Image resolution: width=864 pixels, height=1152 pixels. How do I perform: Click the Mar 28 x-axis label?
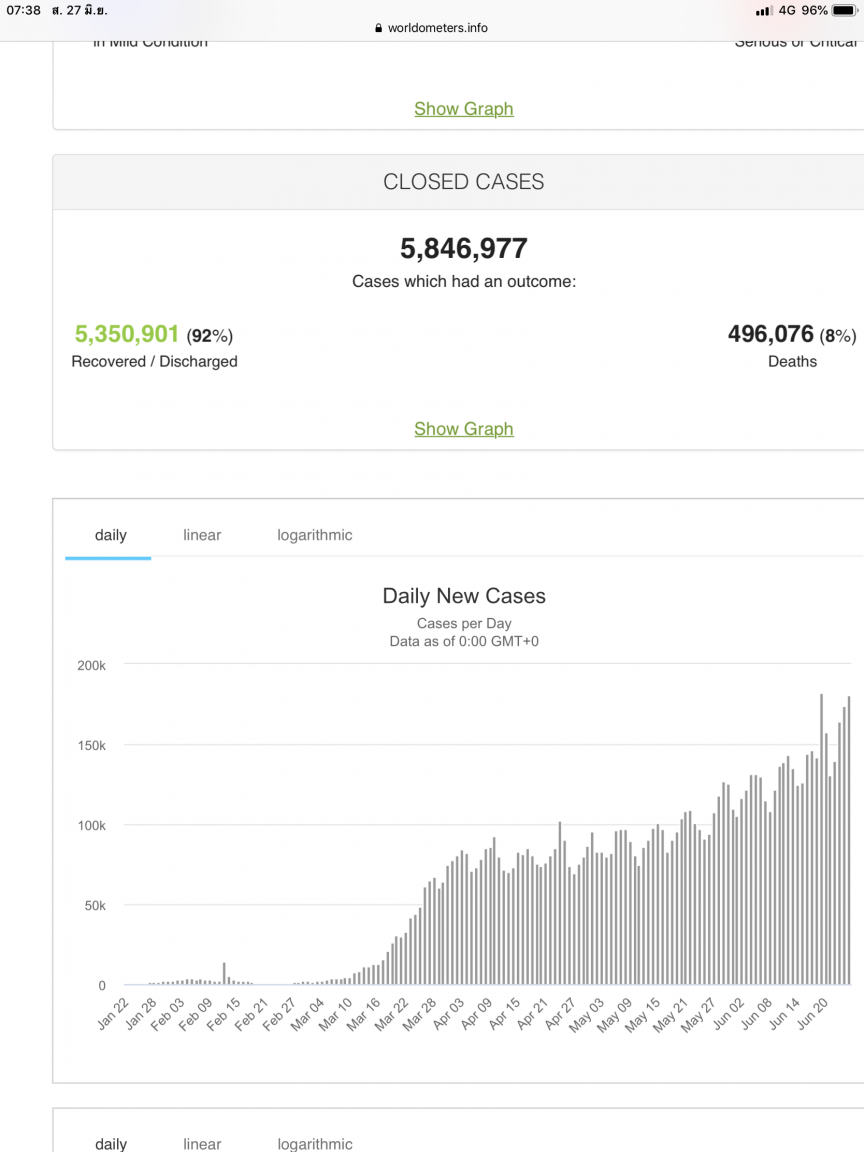[419, 1014]
